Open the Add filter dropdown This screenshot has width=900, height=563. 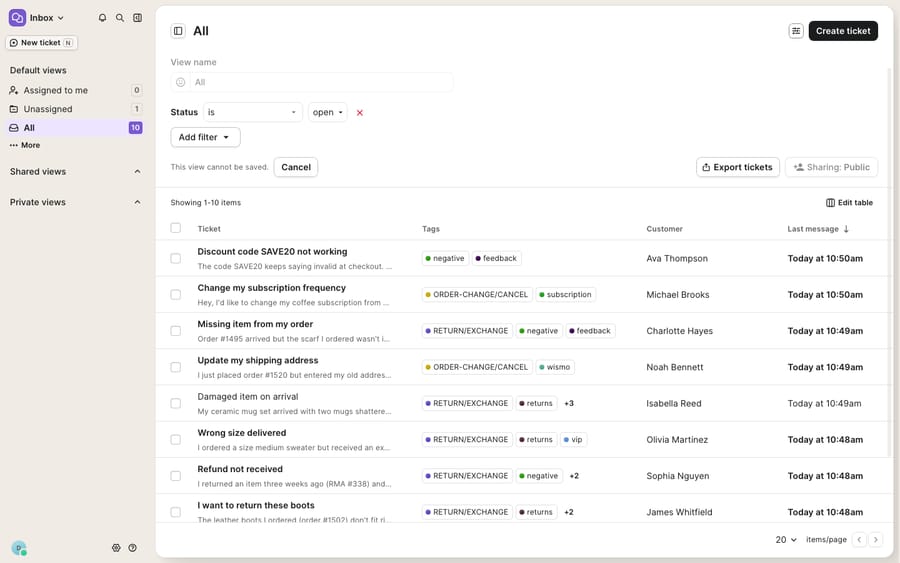[205, 137]
